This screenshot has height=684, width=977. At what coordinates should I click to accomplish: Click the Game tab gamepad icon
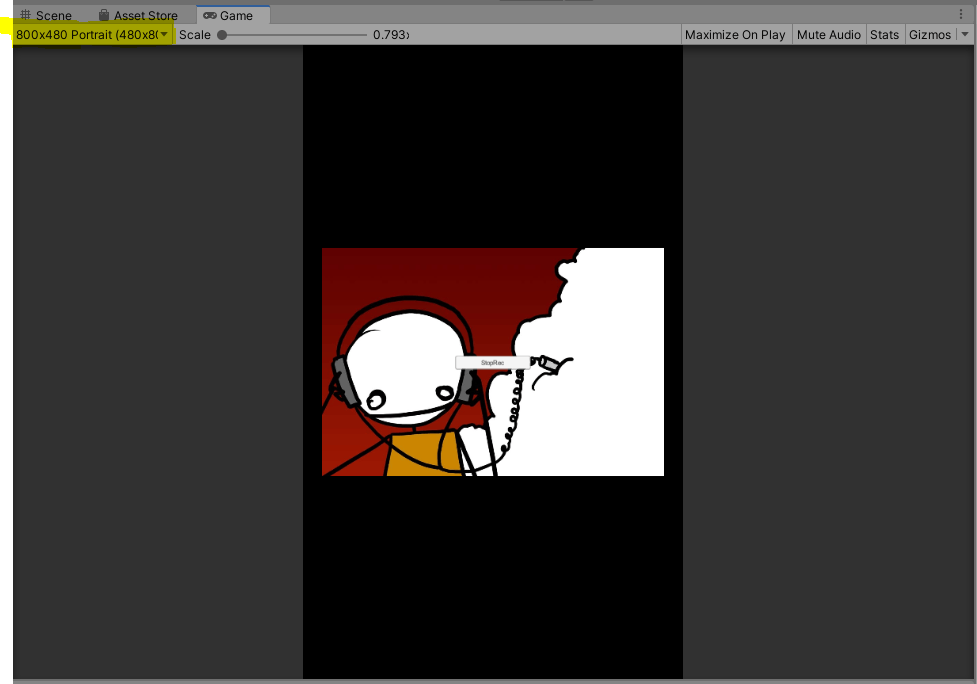(x=210, y=15)
